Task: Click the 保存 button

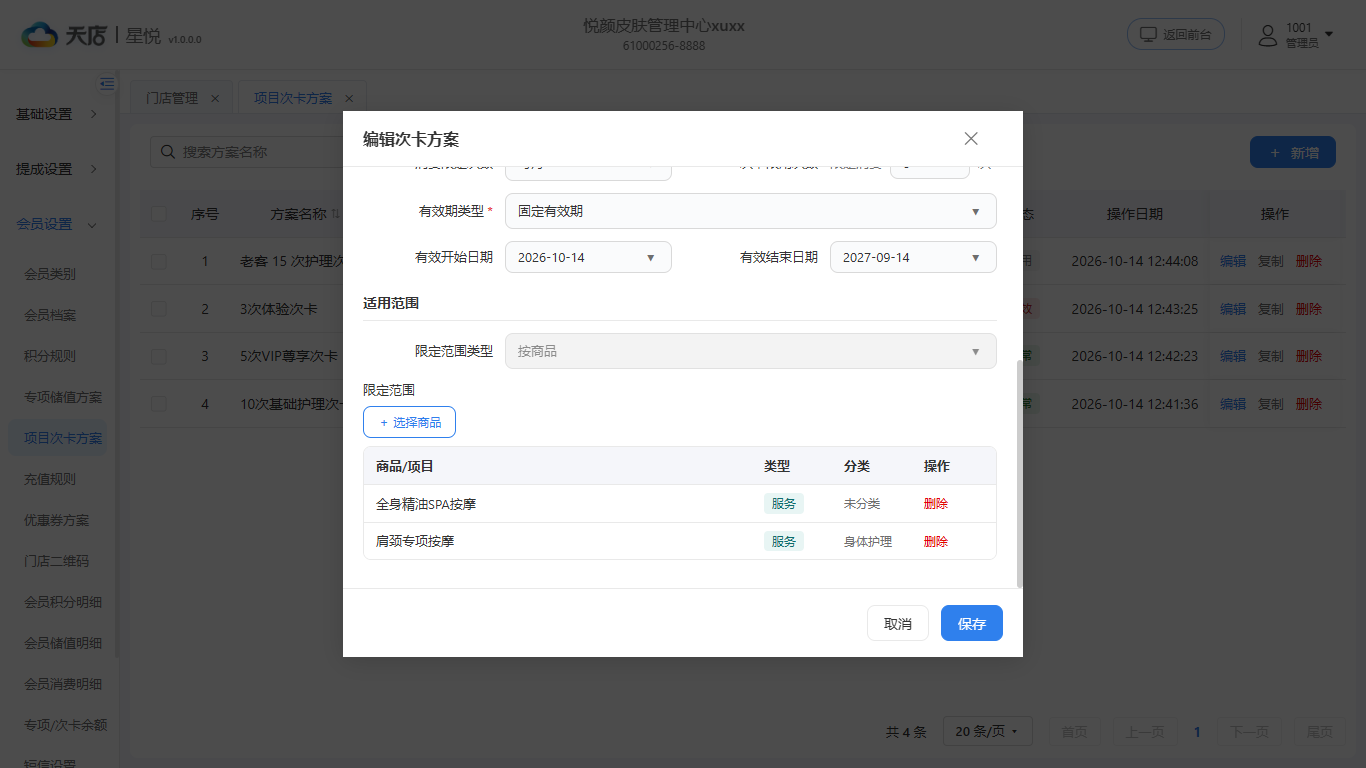Action: (972, 623)
